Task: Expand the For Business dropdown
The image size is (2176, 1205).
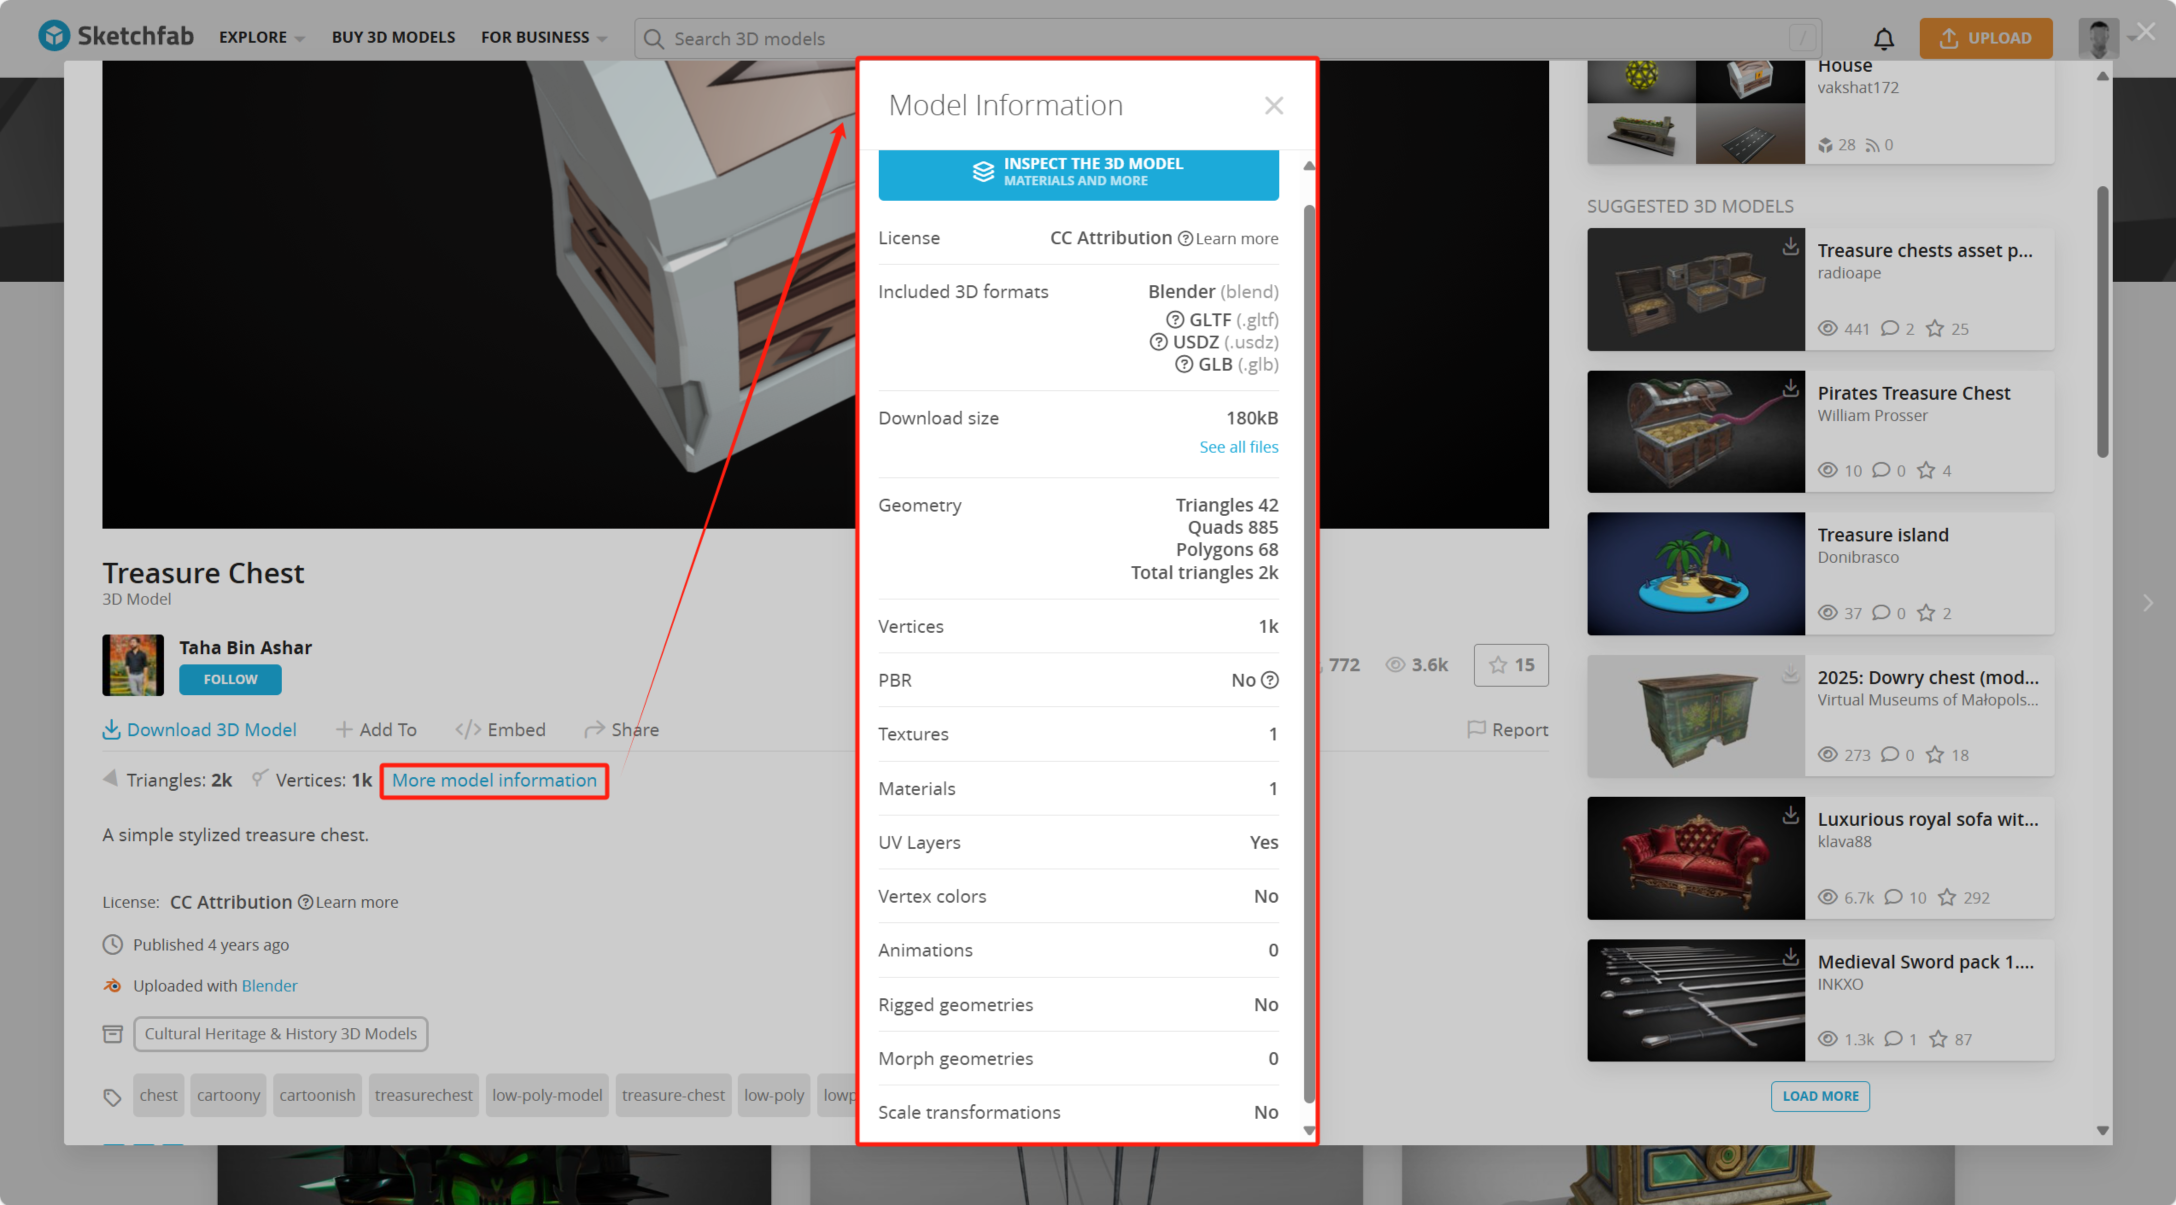Action: point(544,37)
